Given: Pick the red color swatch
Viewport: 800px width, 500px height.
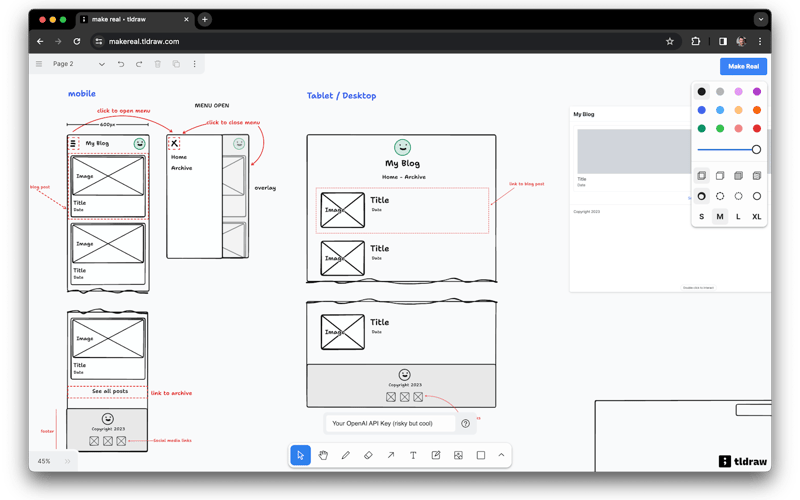Looking at the screenshot, I should point(757,129).
